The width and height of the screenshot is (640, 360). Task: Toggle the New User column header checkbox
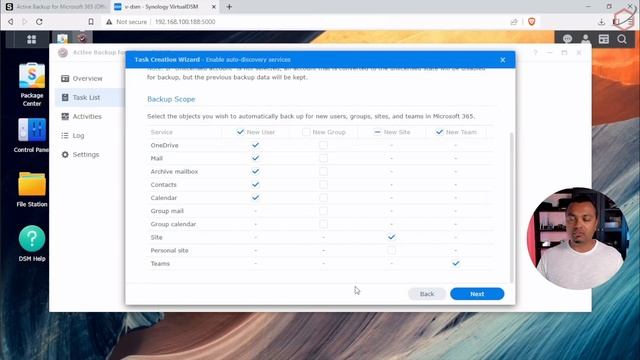[x=240, y=132]
